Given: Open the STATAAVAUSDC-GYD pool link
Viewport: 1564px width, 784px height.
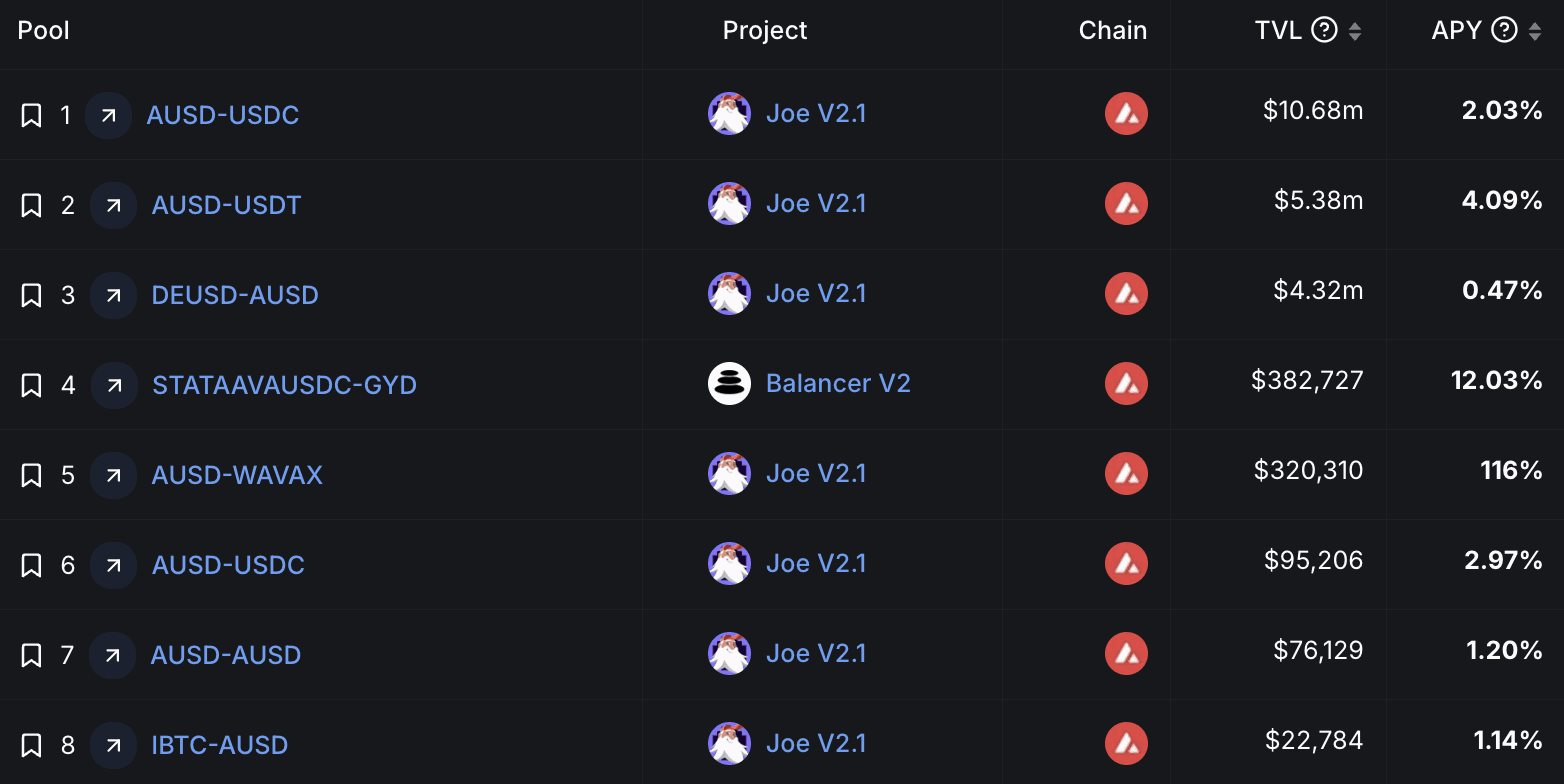Looking at the screenshot, I should (284, 385).
